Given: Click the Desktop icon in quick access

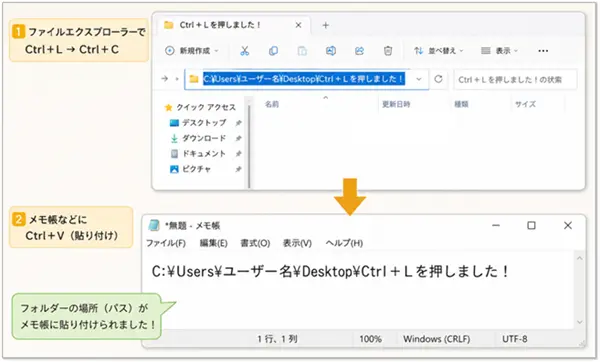Looking at the screenshot, I should pyautogui.click(x=174, y=123).
